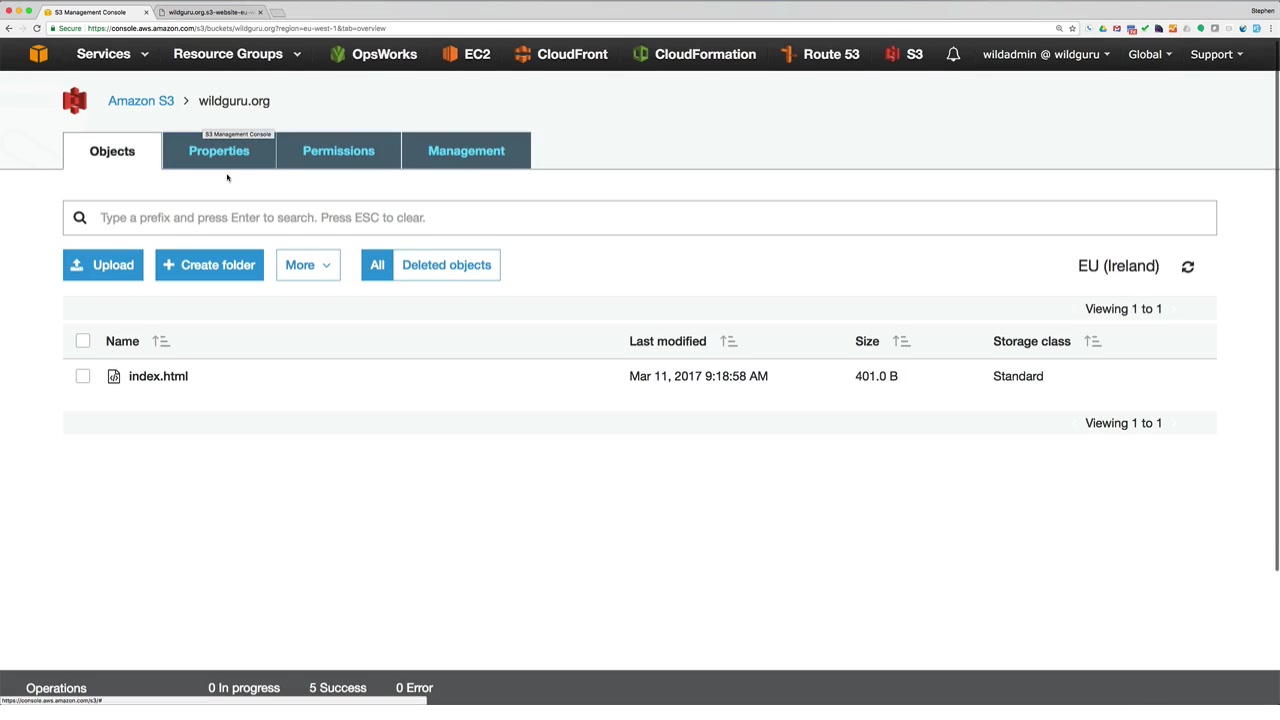Click the wildguru.org bucket name in breadcrumb

tap(234, 101)
